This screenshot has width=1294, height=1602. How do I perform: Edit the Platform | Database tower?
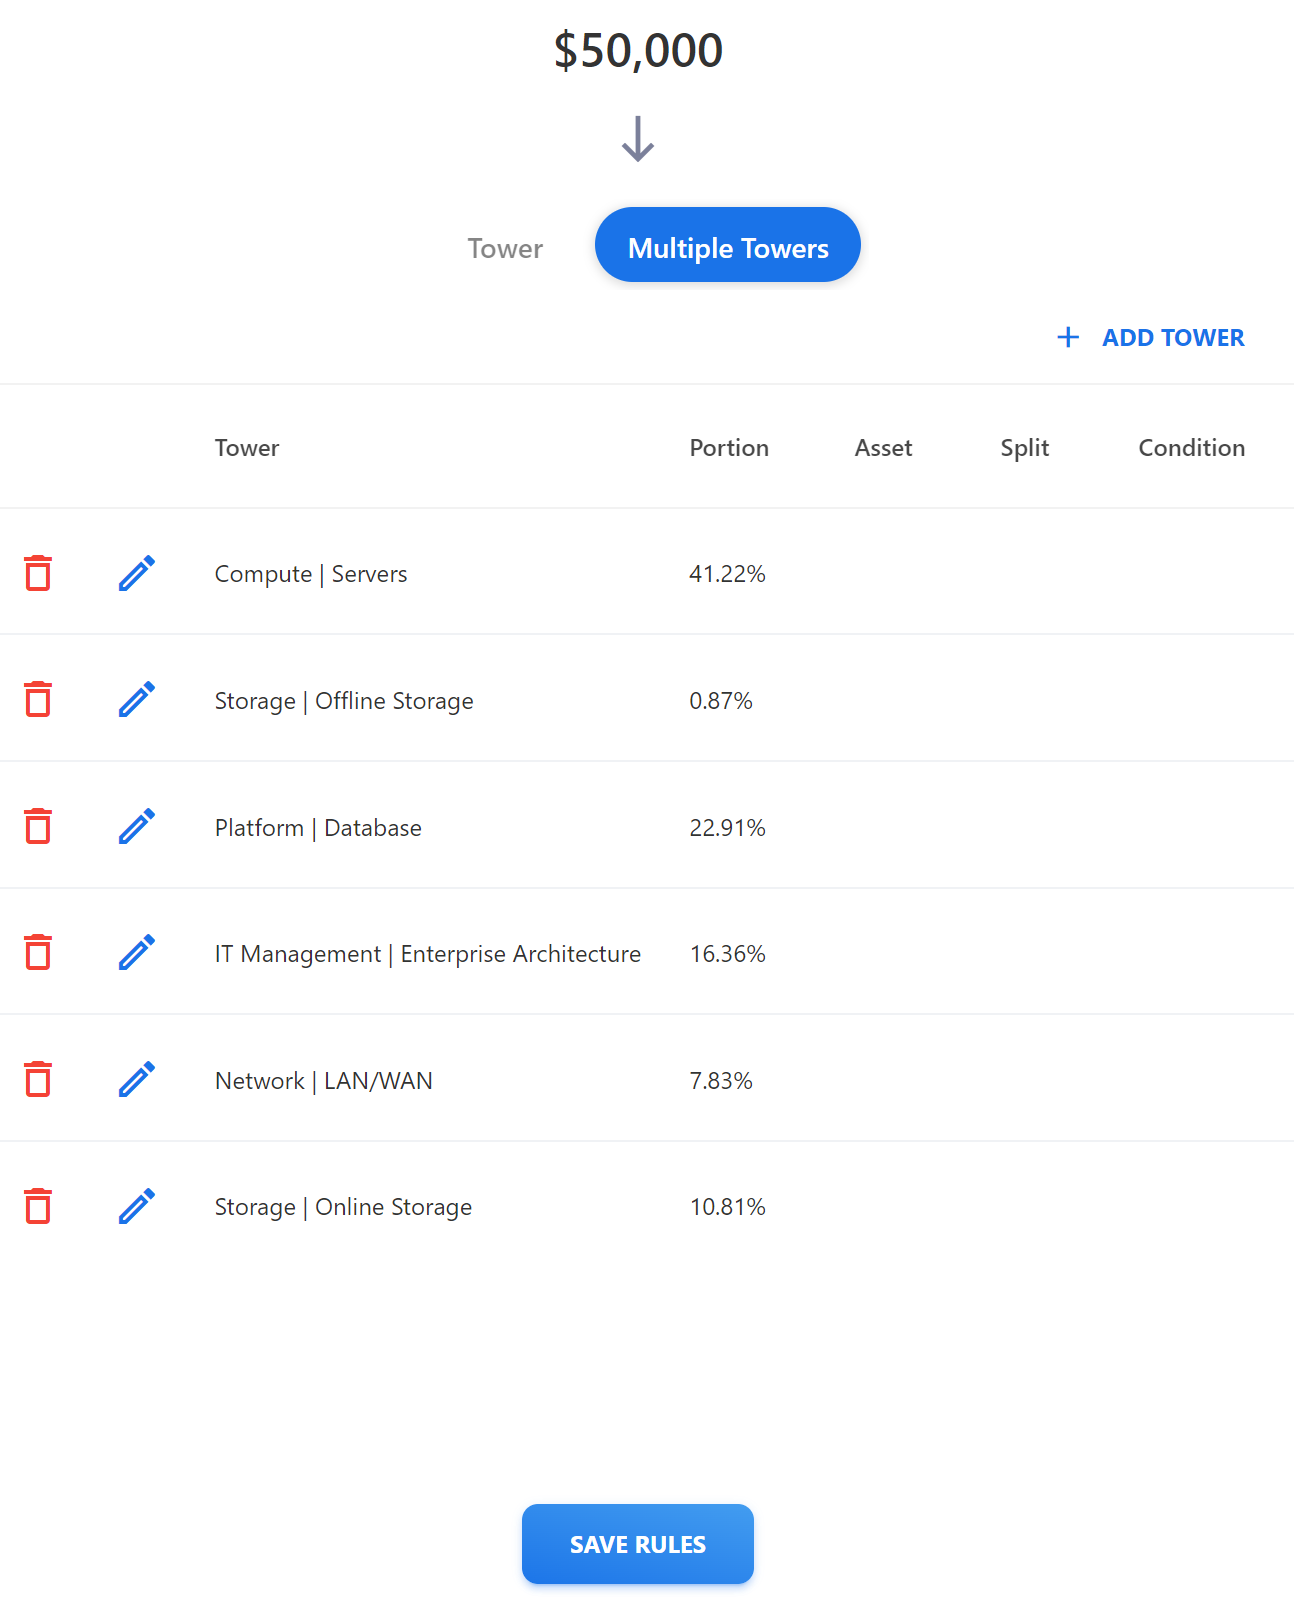point(137,827)
